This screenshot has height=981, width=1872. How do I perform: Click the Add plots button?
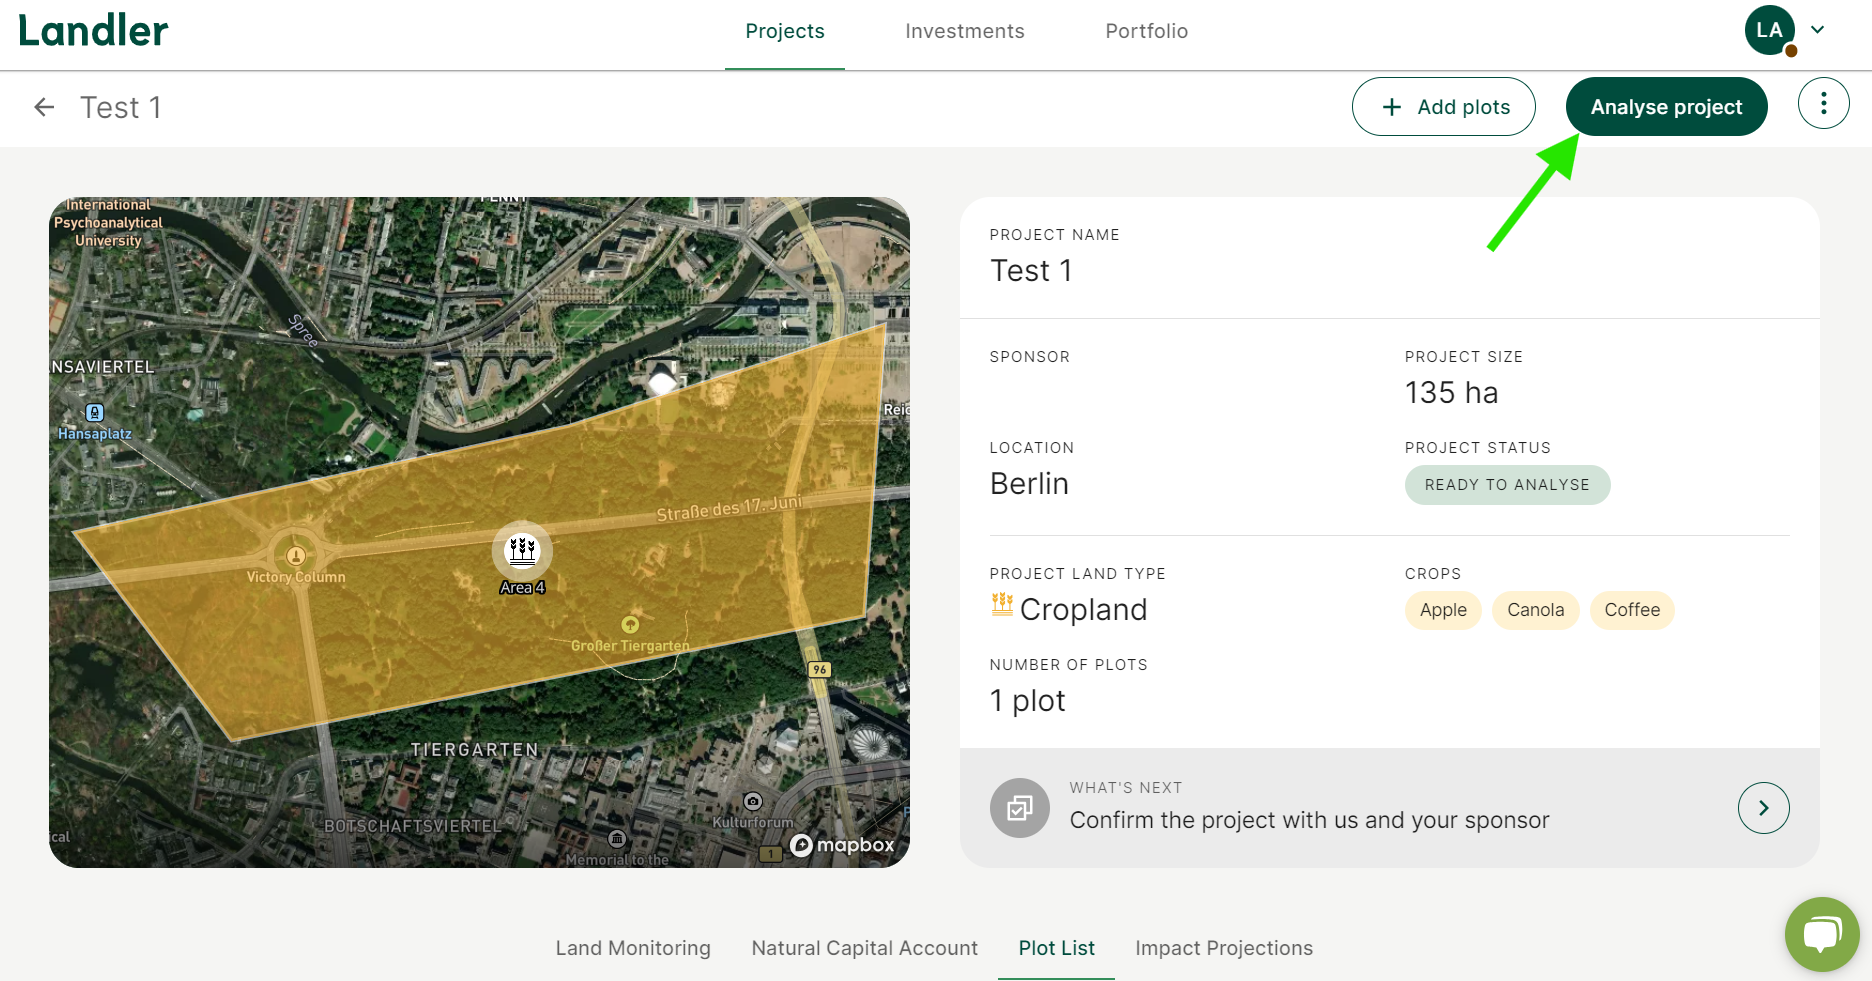(x=1443, y=107)
